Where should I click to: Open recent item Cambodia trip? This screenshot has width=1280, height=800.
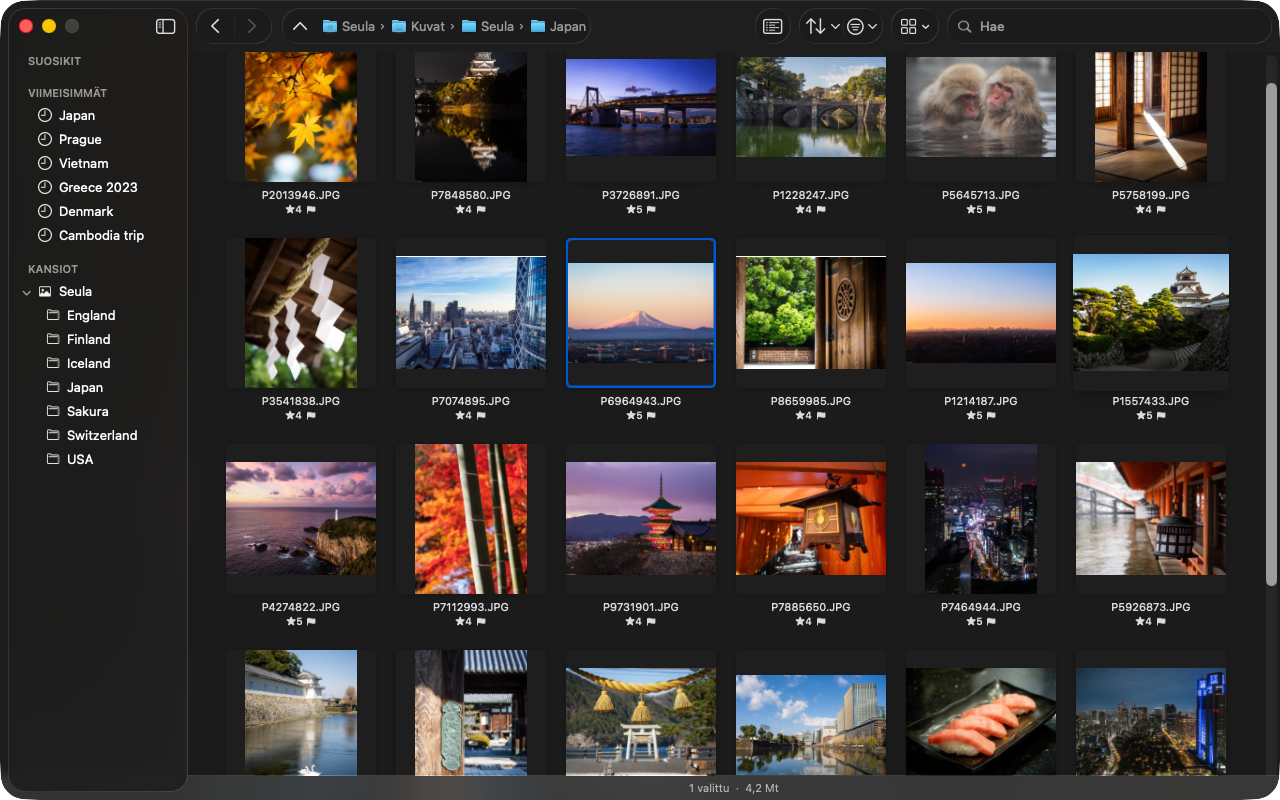pos(101,235)
